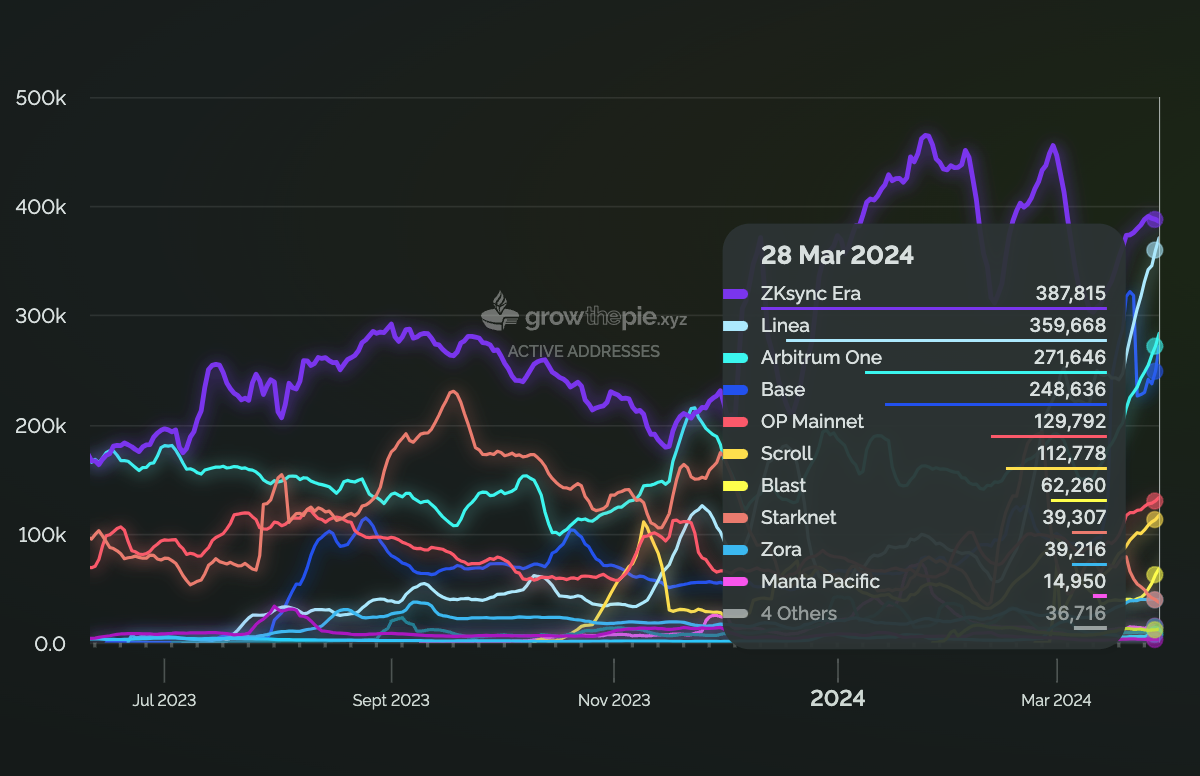The image size is (1200, 776).
Task: Click the value 39,216
Action: [x=1077, y=550]
